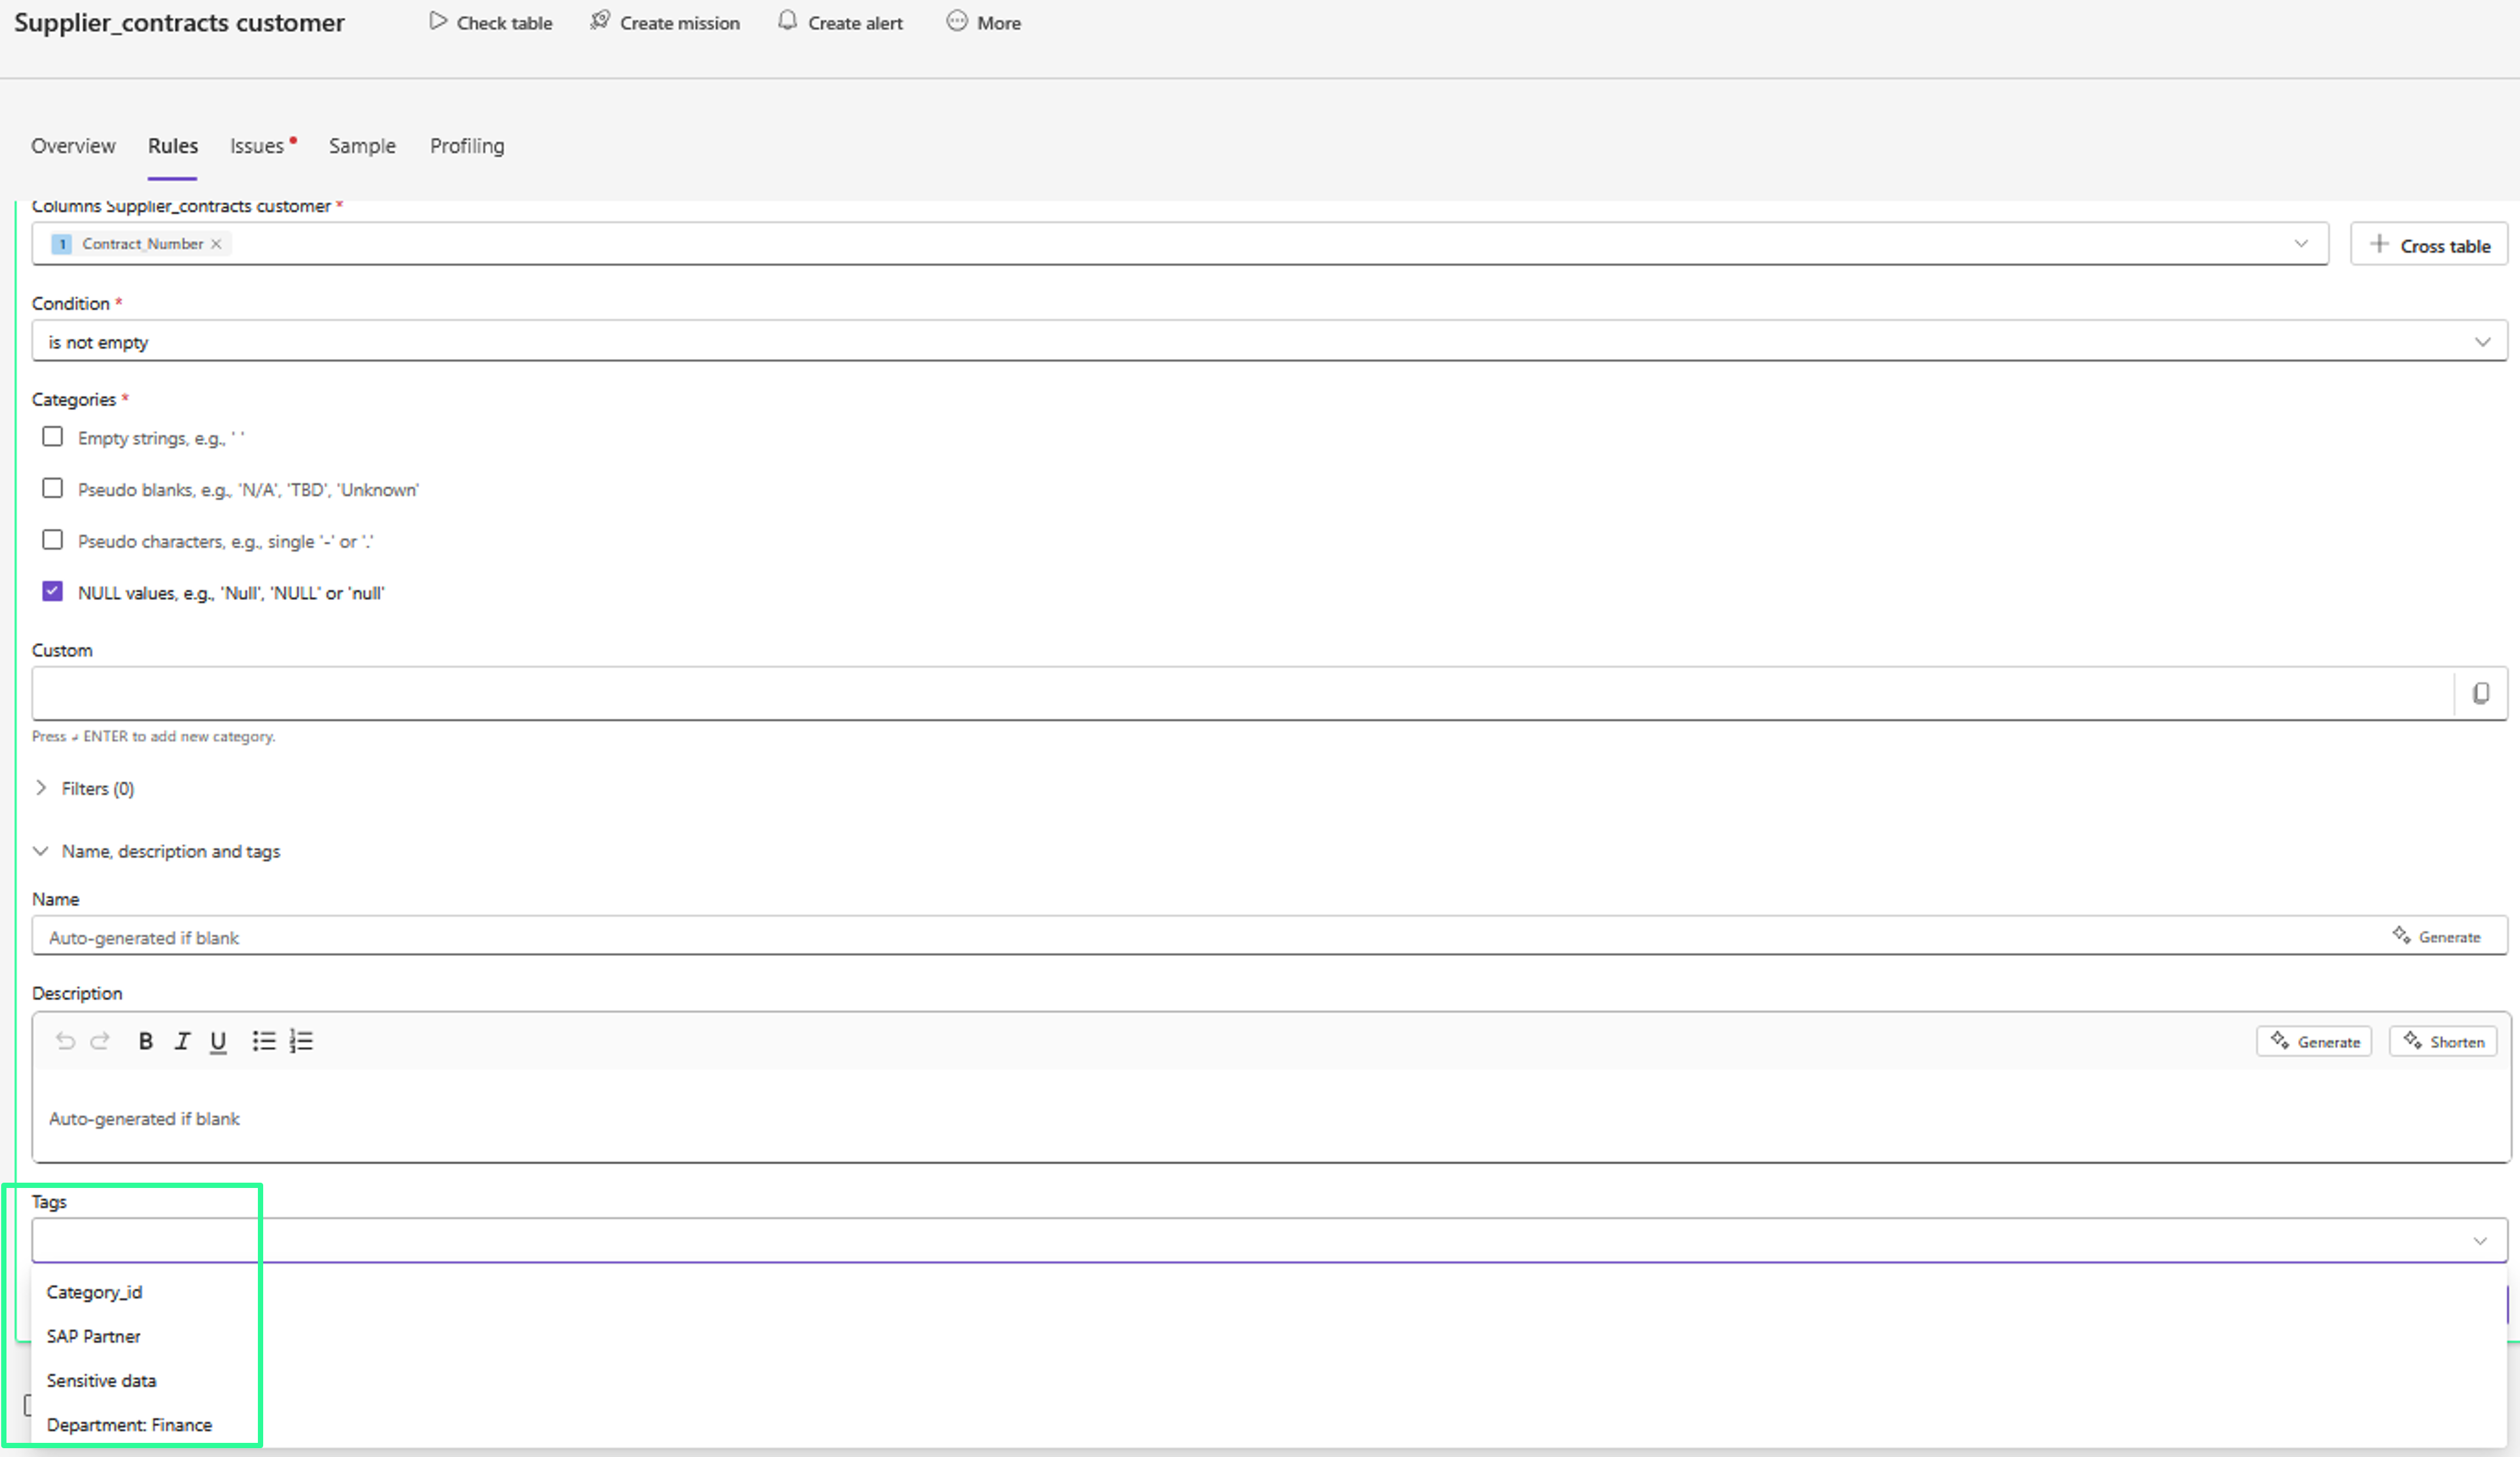Click the Undo icon in the description editor
2520x1457 pixels.
point(65,1041)
